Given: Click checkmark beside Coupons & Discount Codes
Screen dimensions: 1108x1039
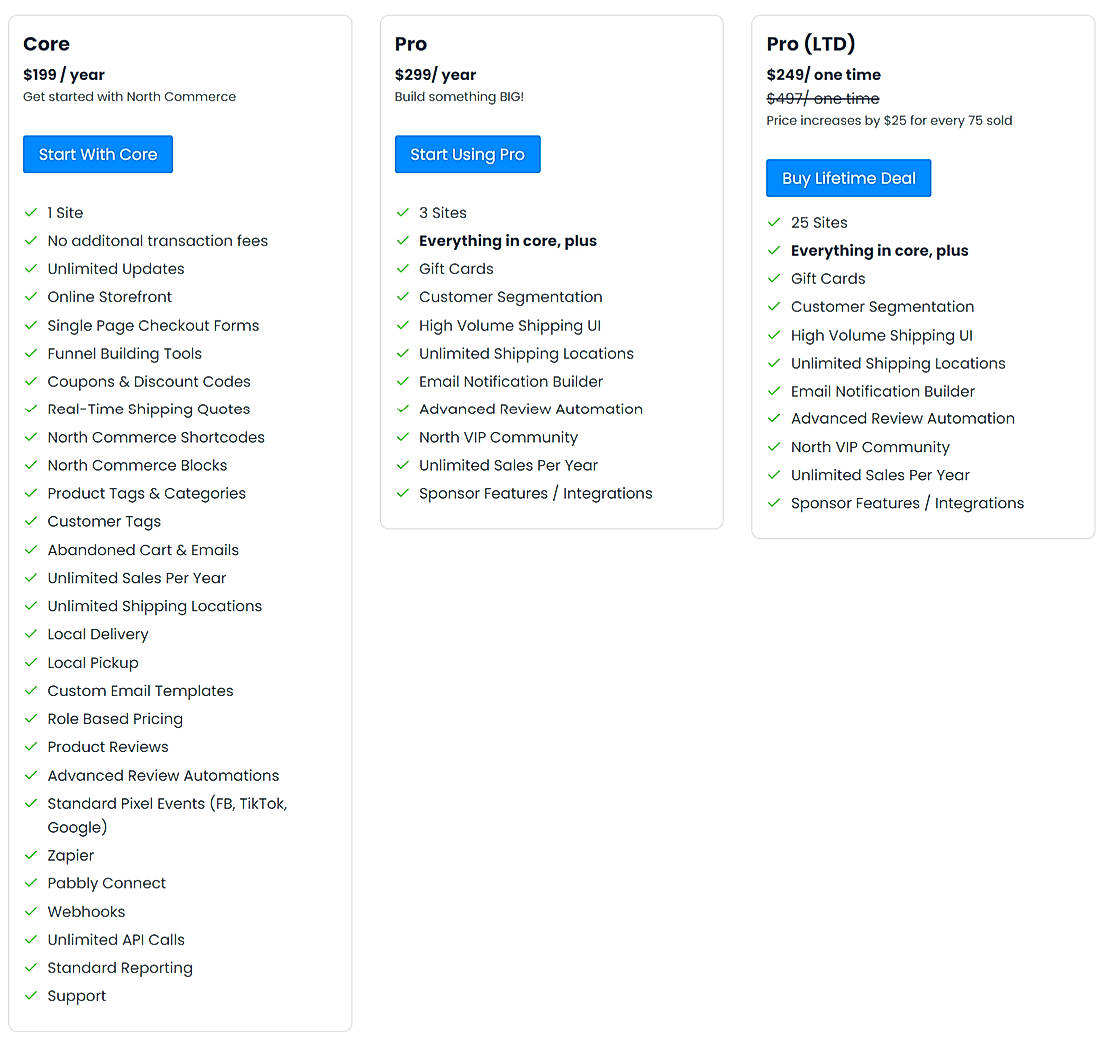Looking at the screenshot, I should coord(31,381).
